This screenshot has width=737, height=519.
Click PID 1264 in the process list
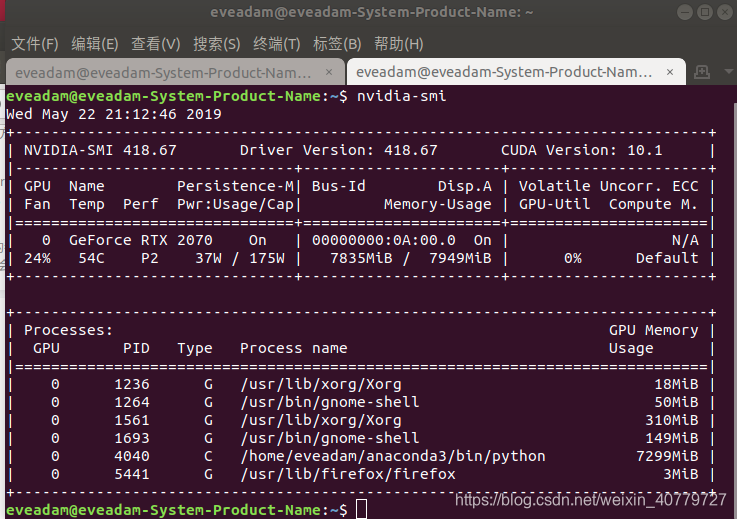pos(132,402)
